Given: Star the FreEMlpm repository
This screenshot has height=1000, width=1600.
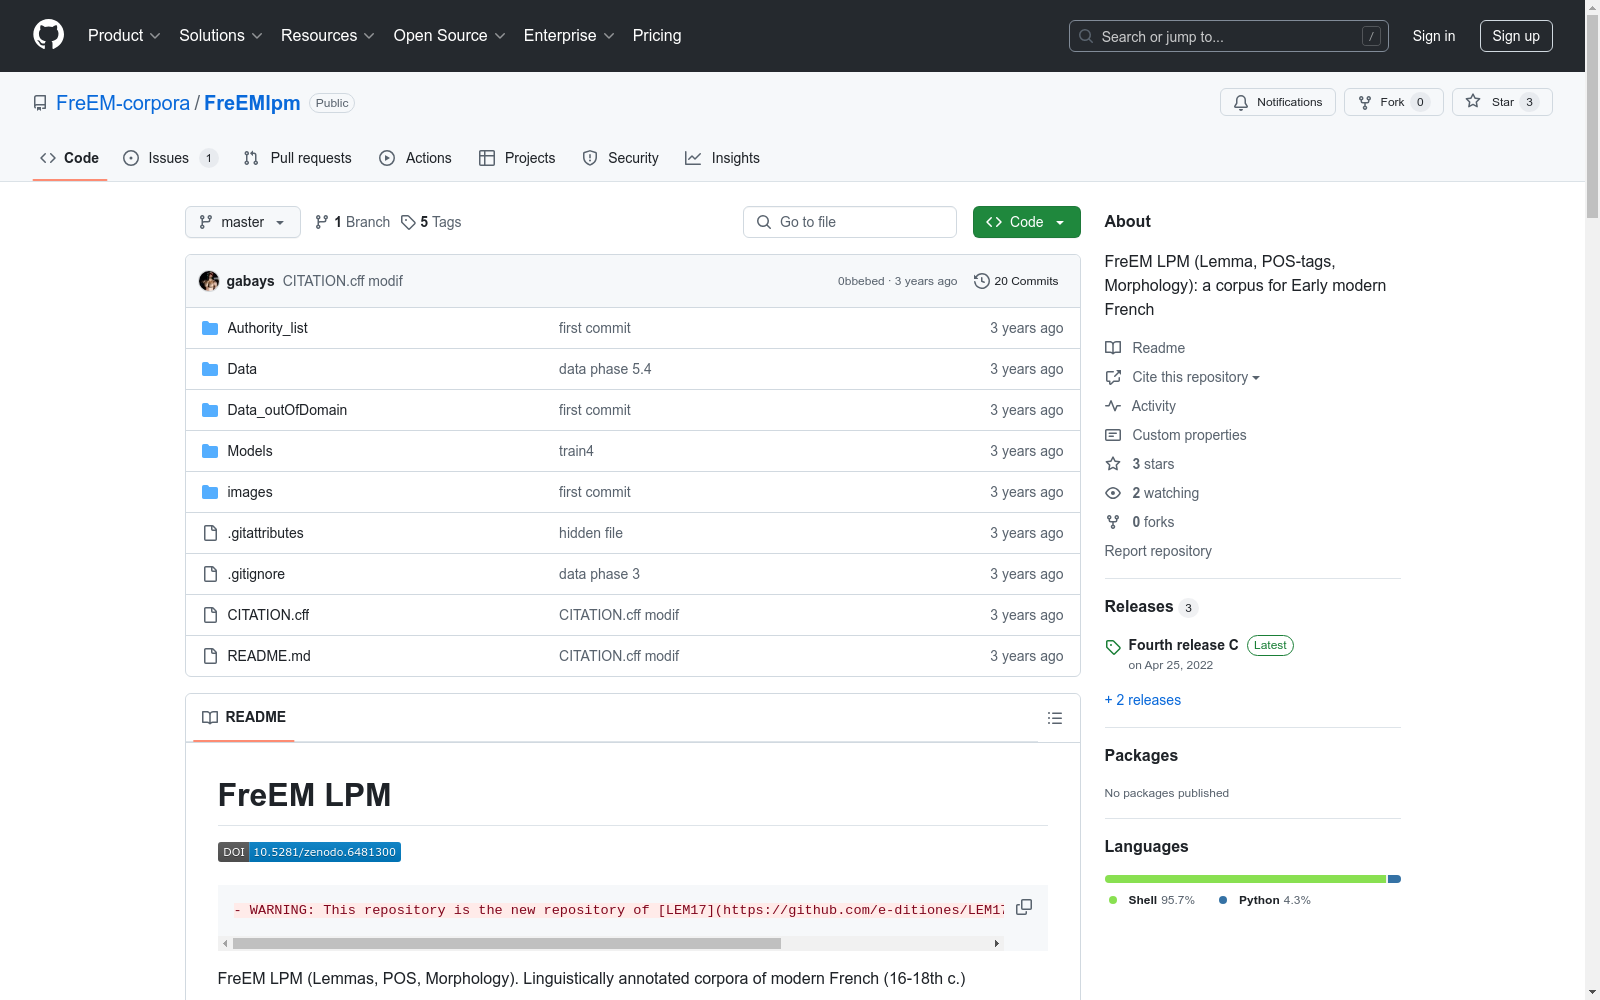Looking at the screenshot, I should (x=1502, y=102).
